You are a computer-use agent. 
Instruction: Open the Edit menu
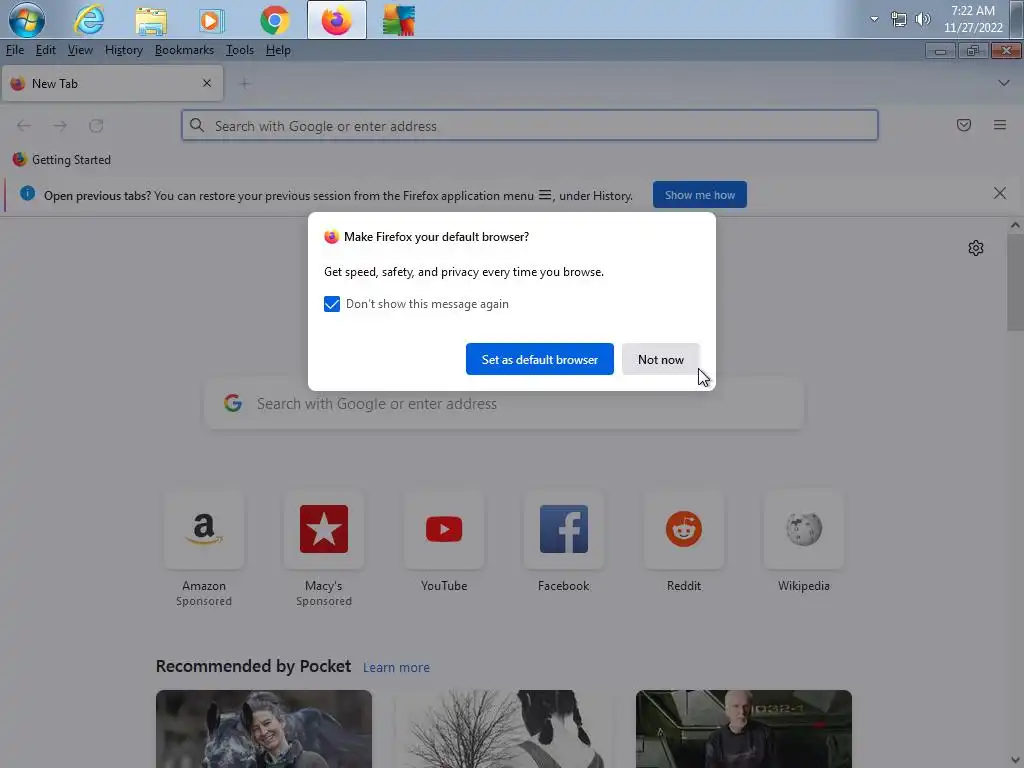45,50
